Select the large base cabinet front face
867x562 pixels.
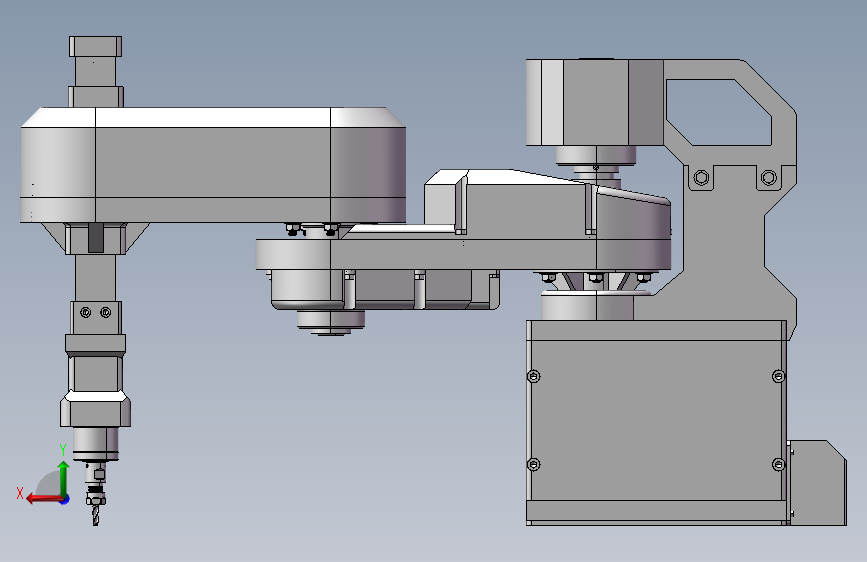click(656, 420)
